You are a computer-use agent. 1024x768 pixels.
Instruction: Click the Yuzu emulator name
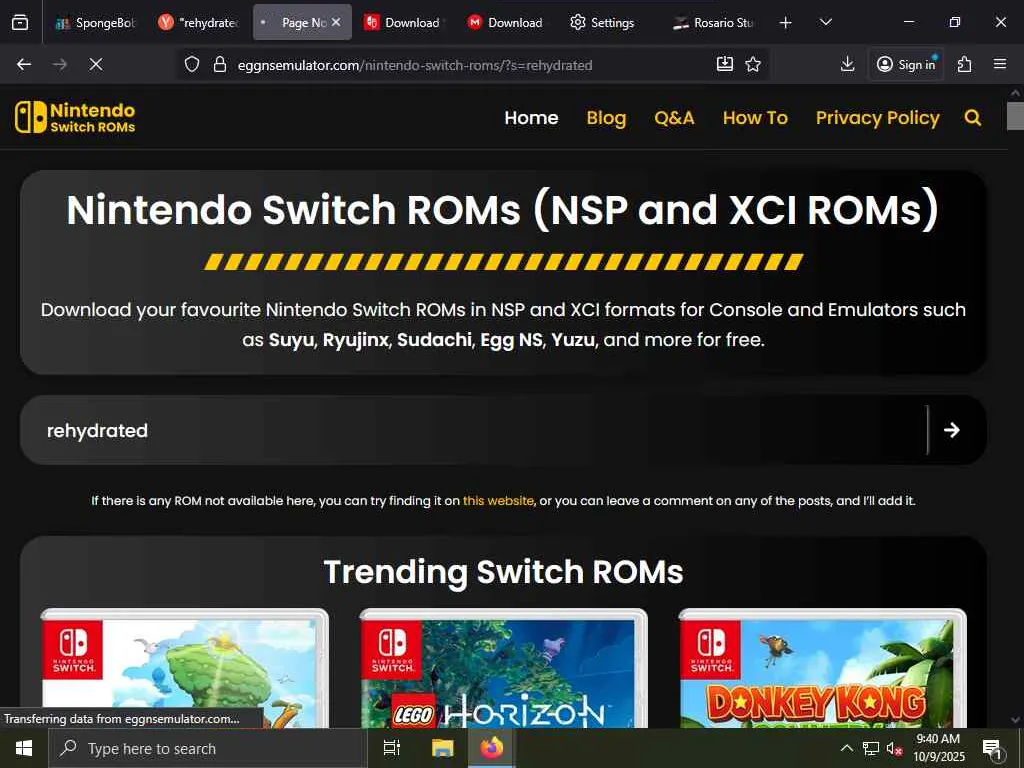tap(573, 340)
